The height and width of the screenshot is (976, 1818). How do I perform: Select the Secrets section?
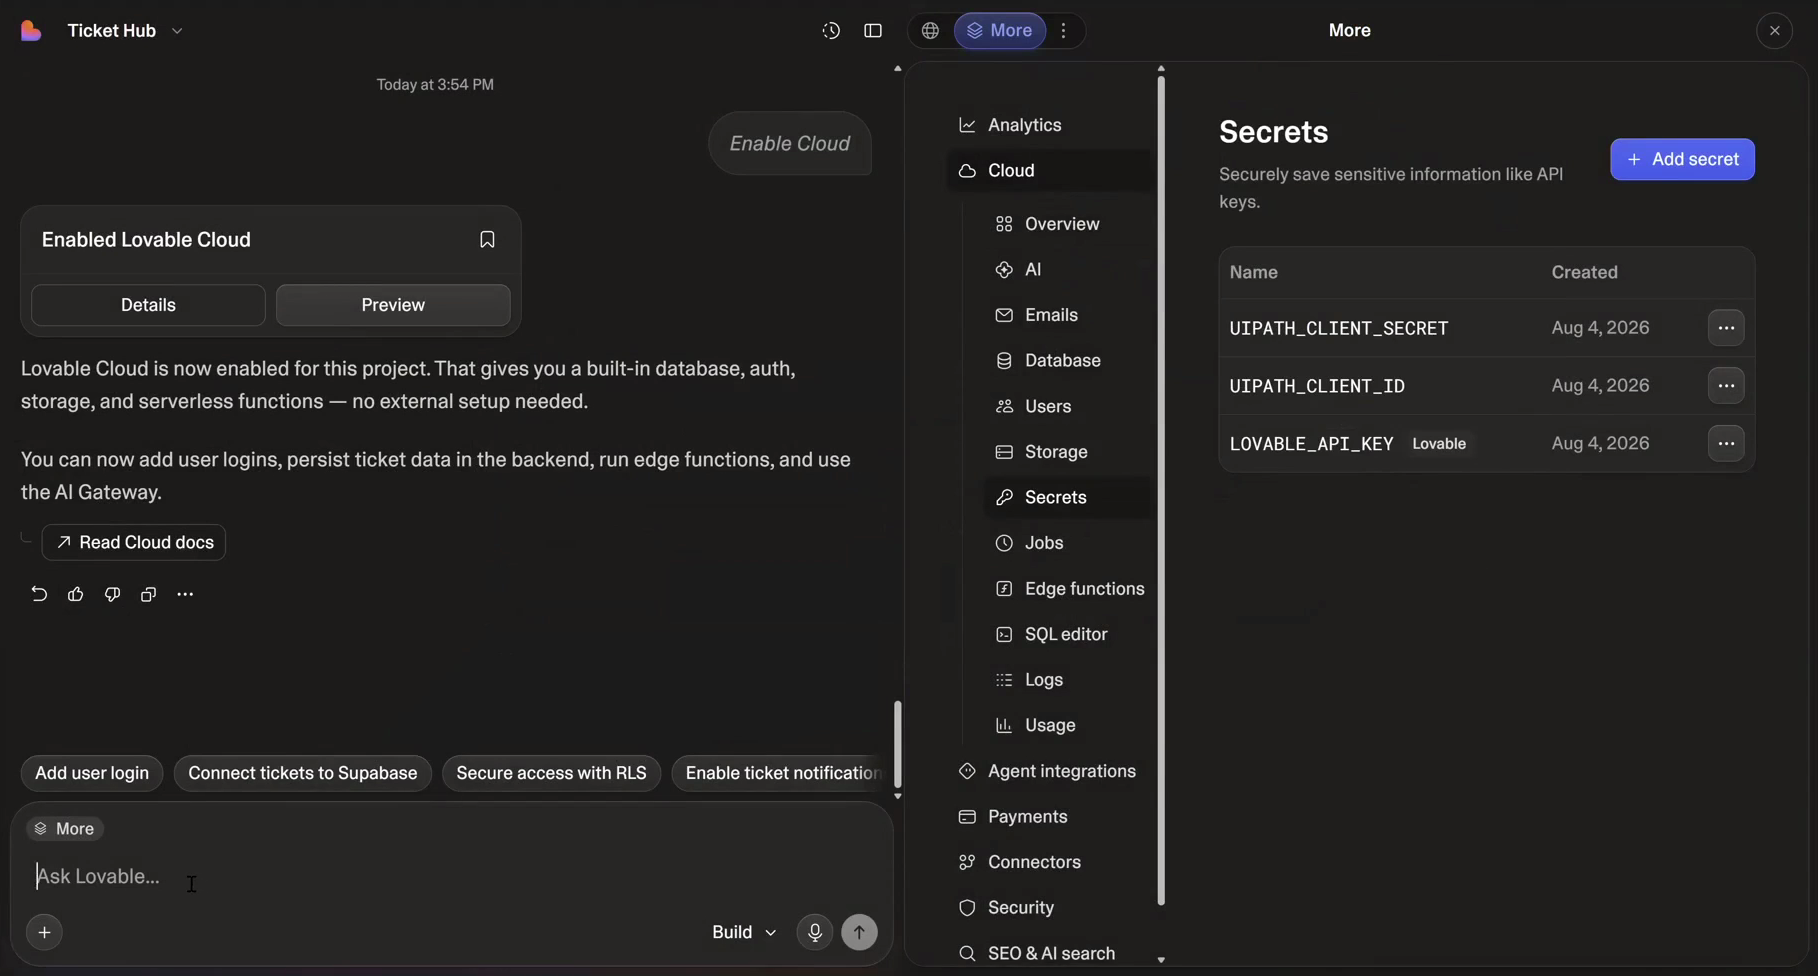tap(1068, 498)
